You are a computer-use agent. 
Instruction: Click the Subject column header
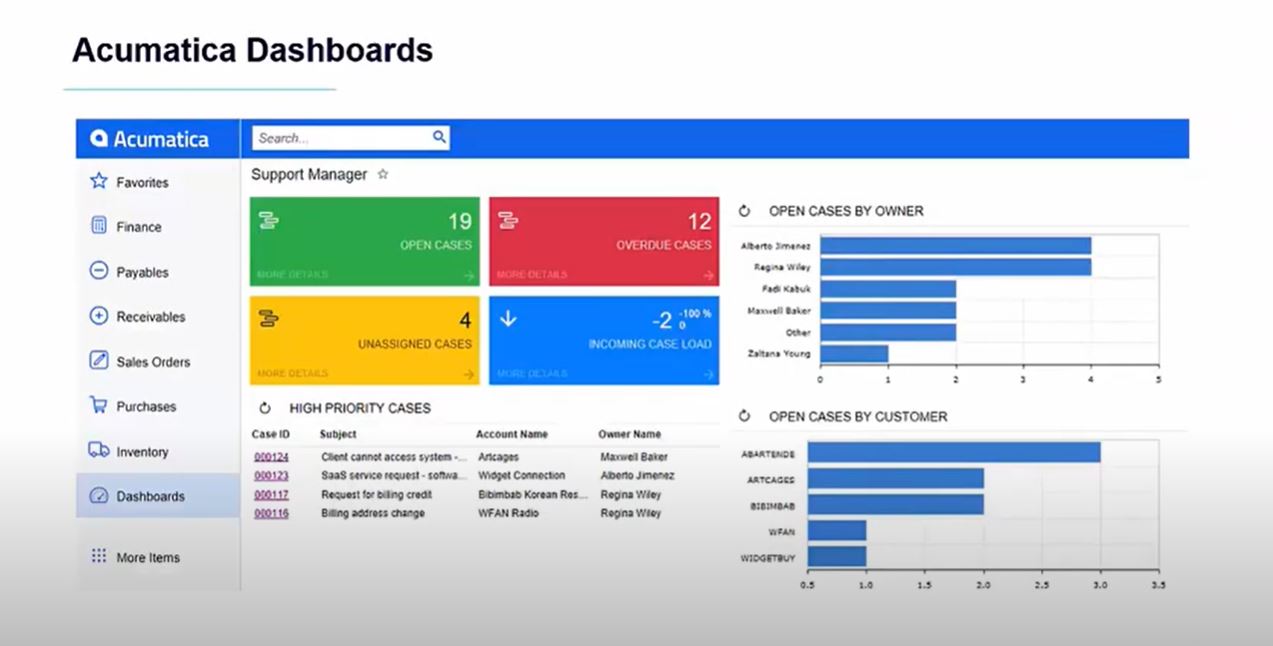tap(338, 434)
